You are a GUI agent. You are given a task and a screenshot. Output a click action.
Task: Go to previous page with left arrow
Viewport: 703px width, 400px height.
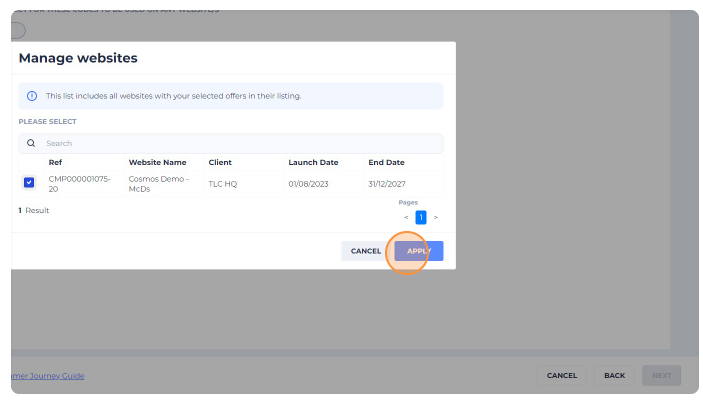pyautogui.click(x=406, y=217)
